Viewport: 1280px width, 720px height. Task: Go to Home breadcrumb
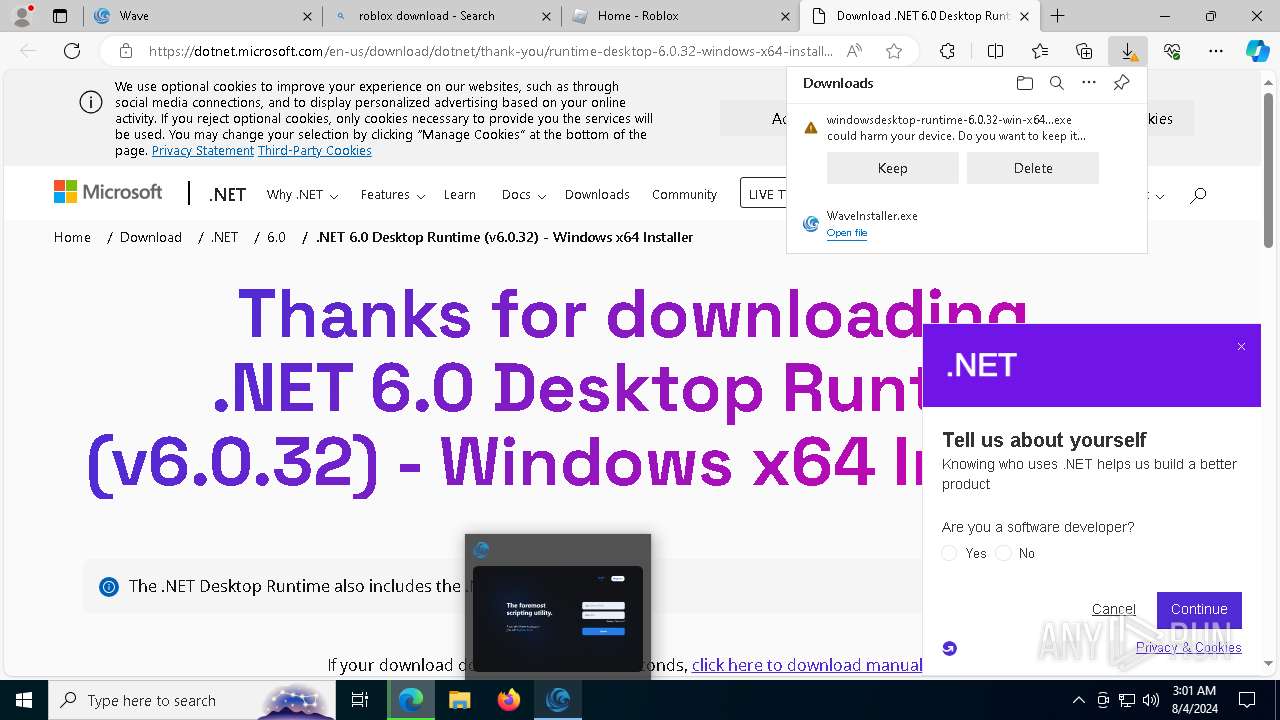pyautogui.click(x=72, y=237)
